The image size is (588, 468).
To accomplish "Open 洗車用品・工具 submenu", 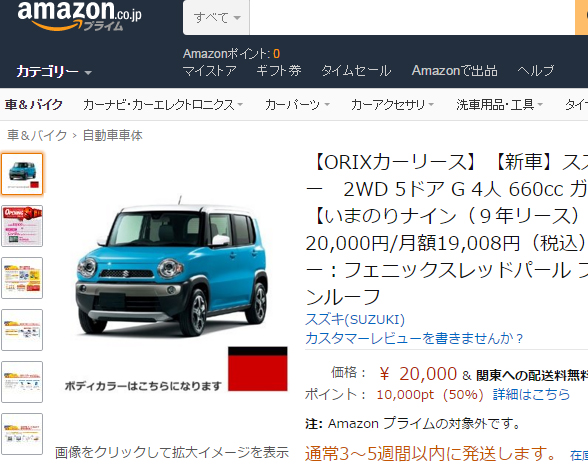I will point(500,105).
